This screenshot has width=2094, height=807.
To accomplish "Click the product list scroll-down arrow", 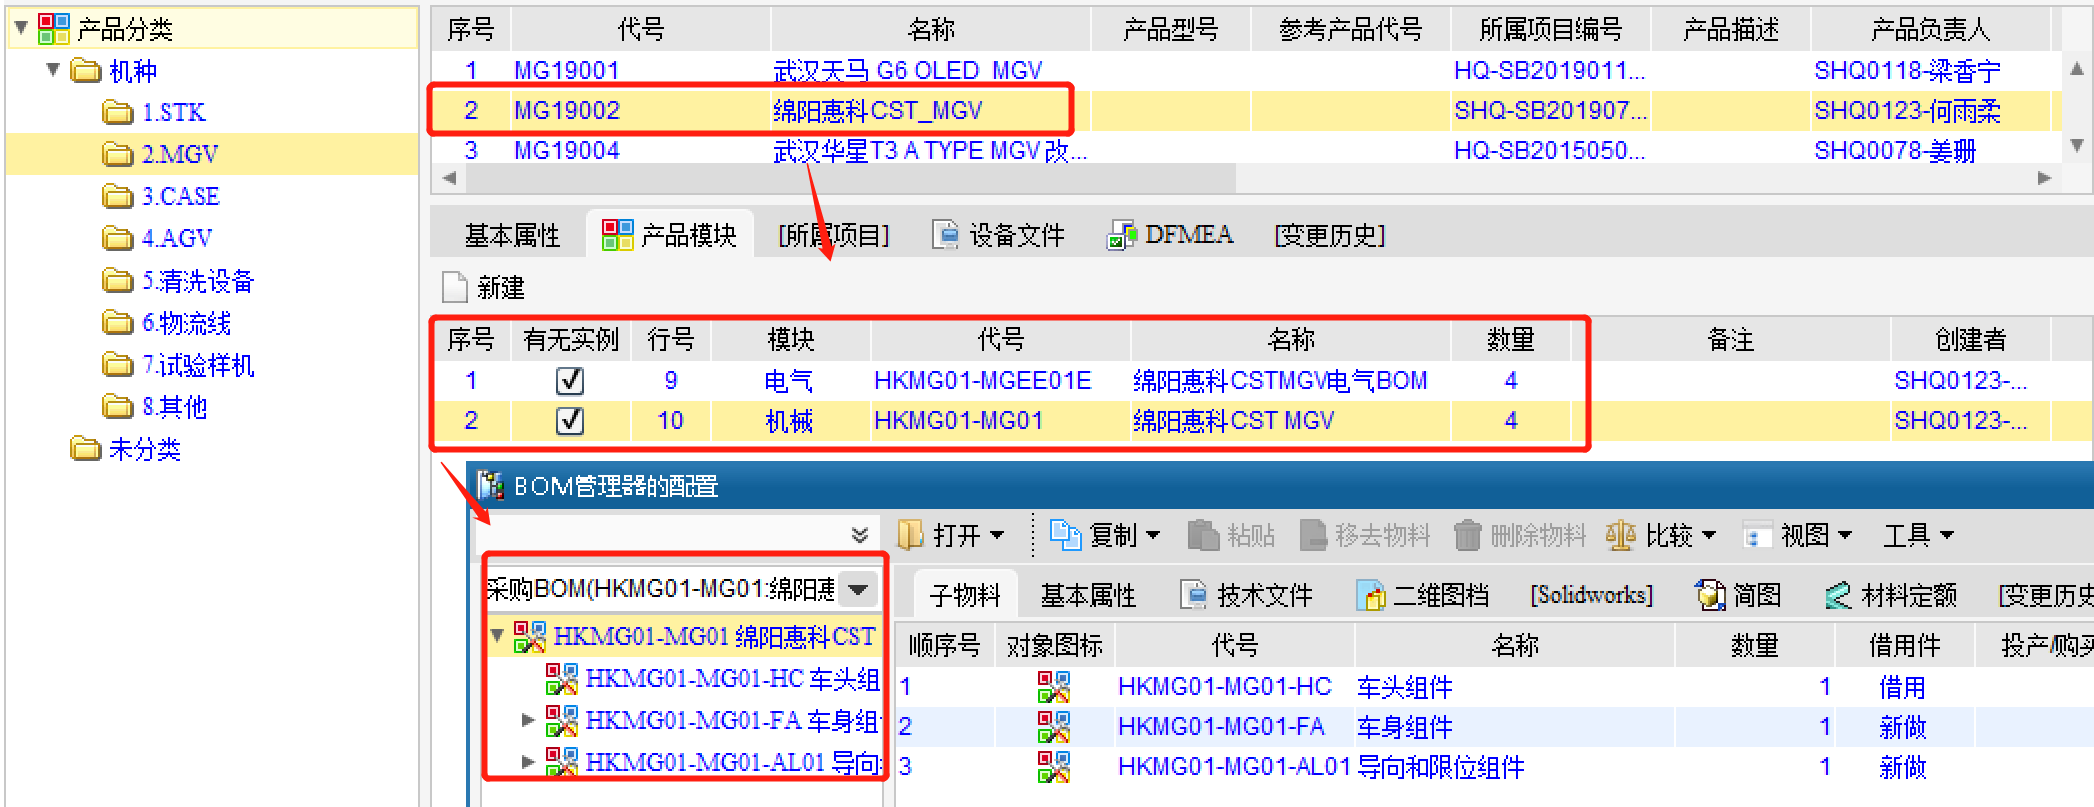I will click(2077, 146).
